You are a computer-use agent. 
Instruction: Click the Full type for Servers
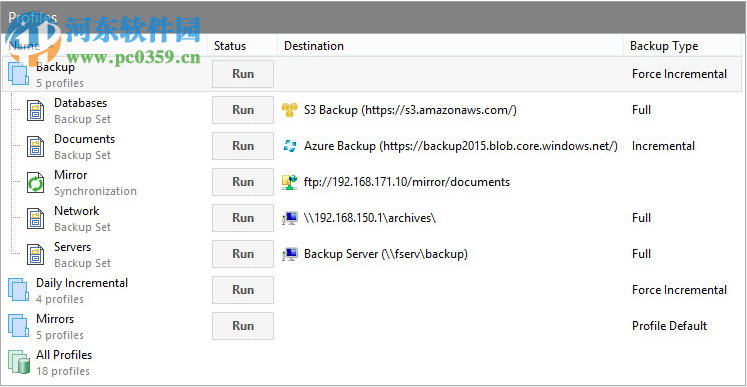641,254
